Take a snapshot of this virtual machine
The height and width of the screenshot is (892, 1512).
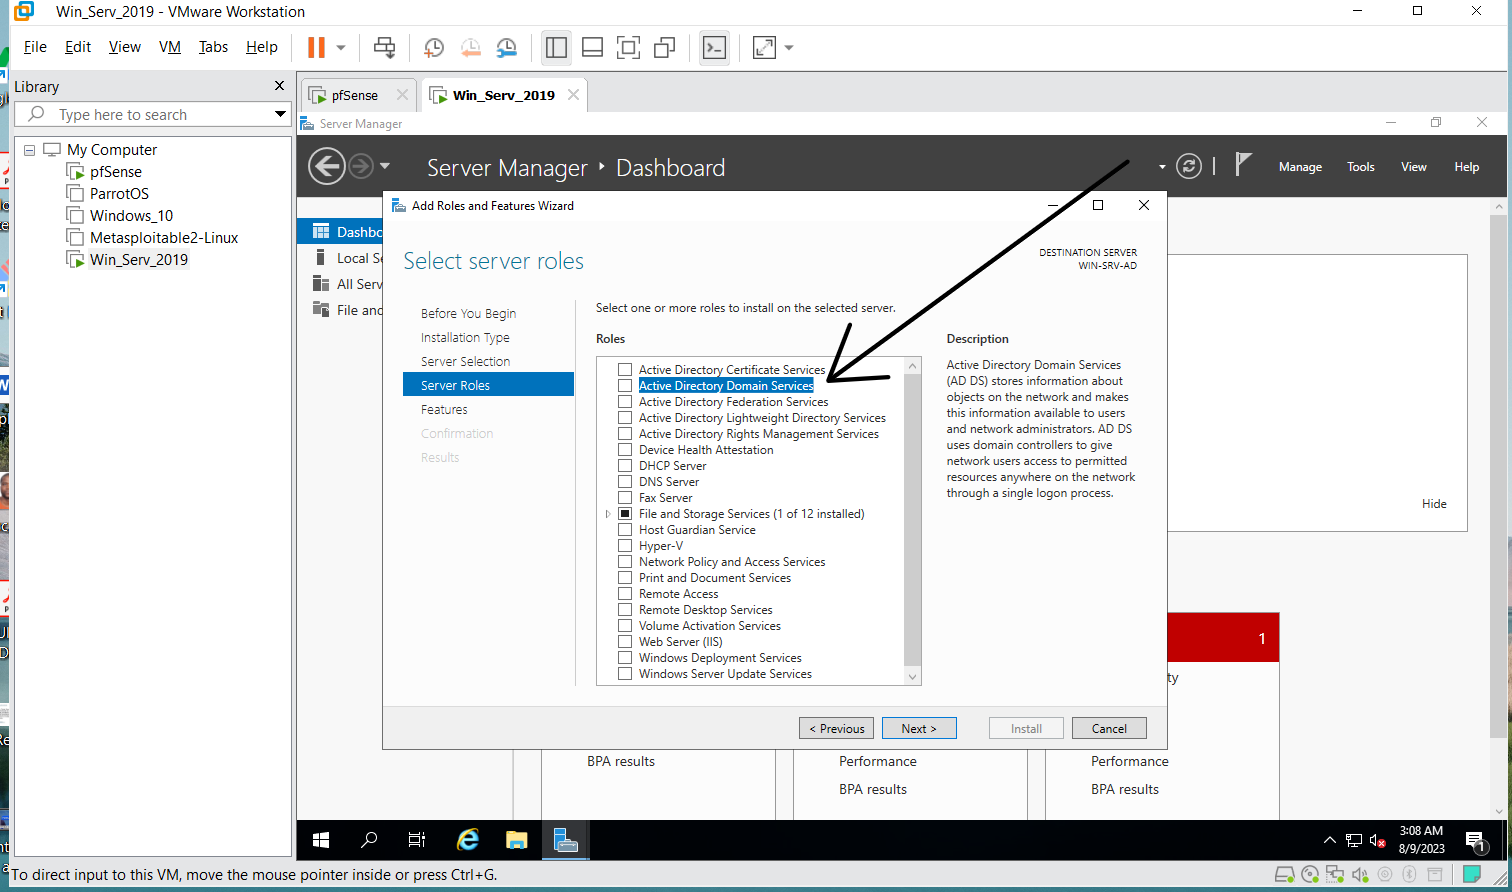point(434,47)
